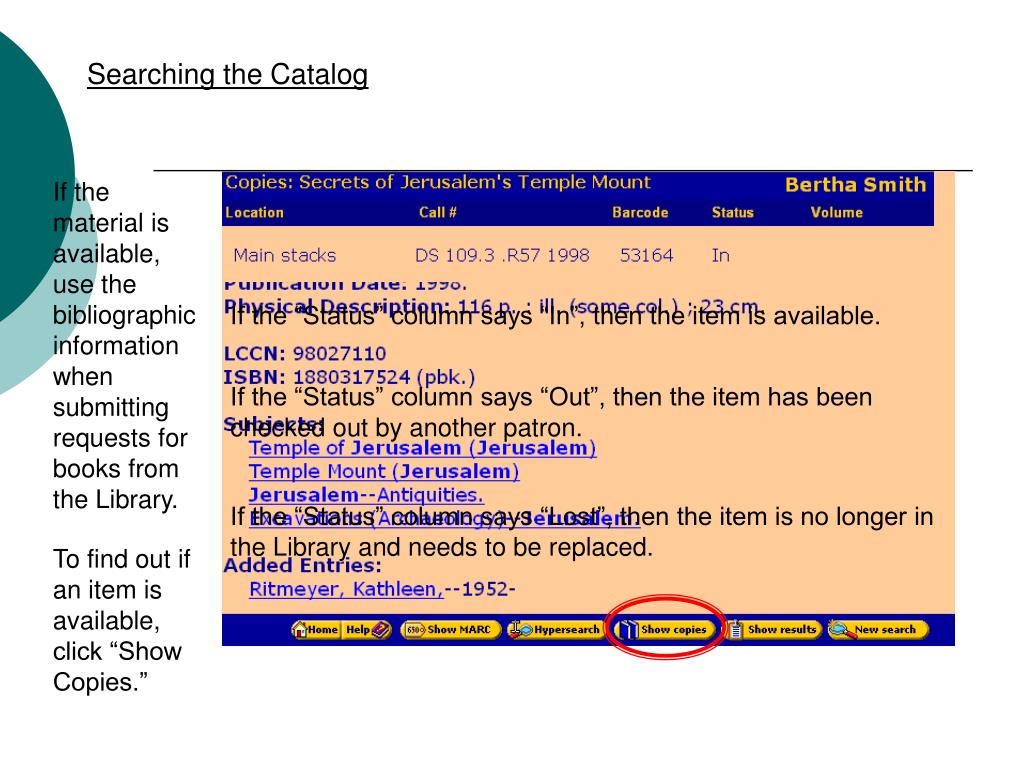Click the Barcode column header
Viewport: 1024px width, 768px height.
point(640,213)
